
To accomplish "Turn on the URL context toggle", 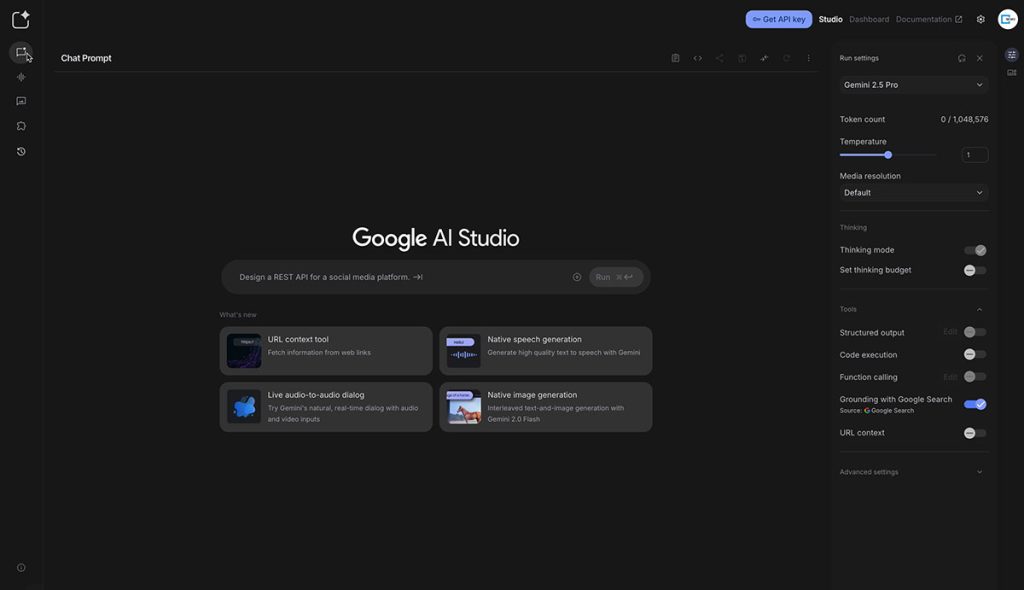I will point(975,433).
